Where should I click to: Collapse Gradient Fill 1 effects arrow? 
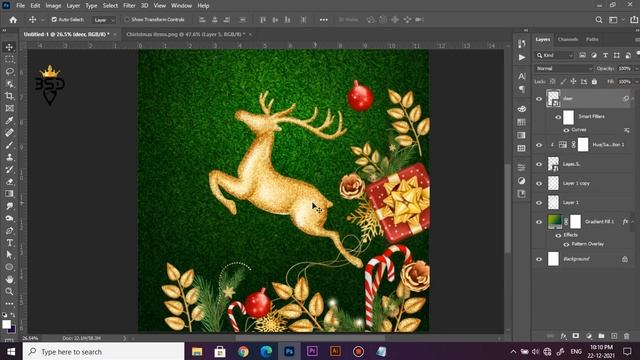point(633,222)
